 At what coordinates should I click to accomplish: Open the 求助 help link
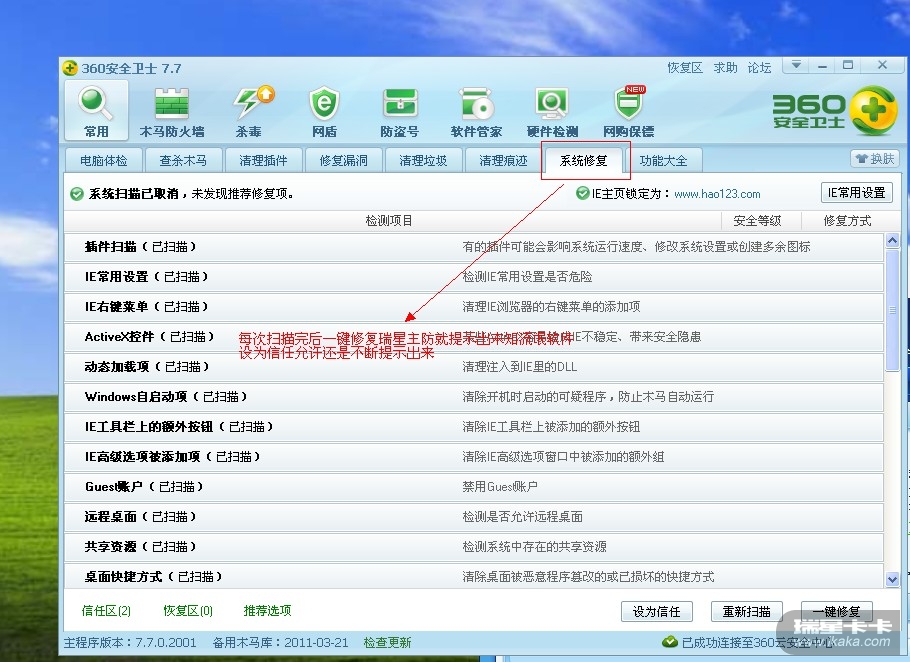coord(725,68)
